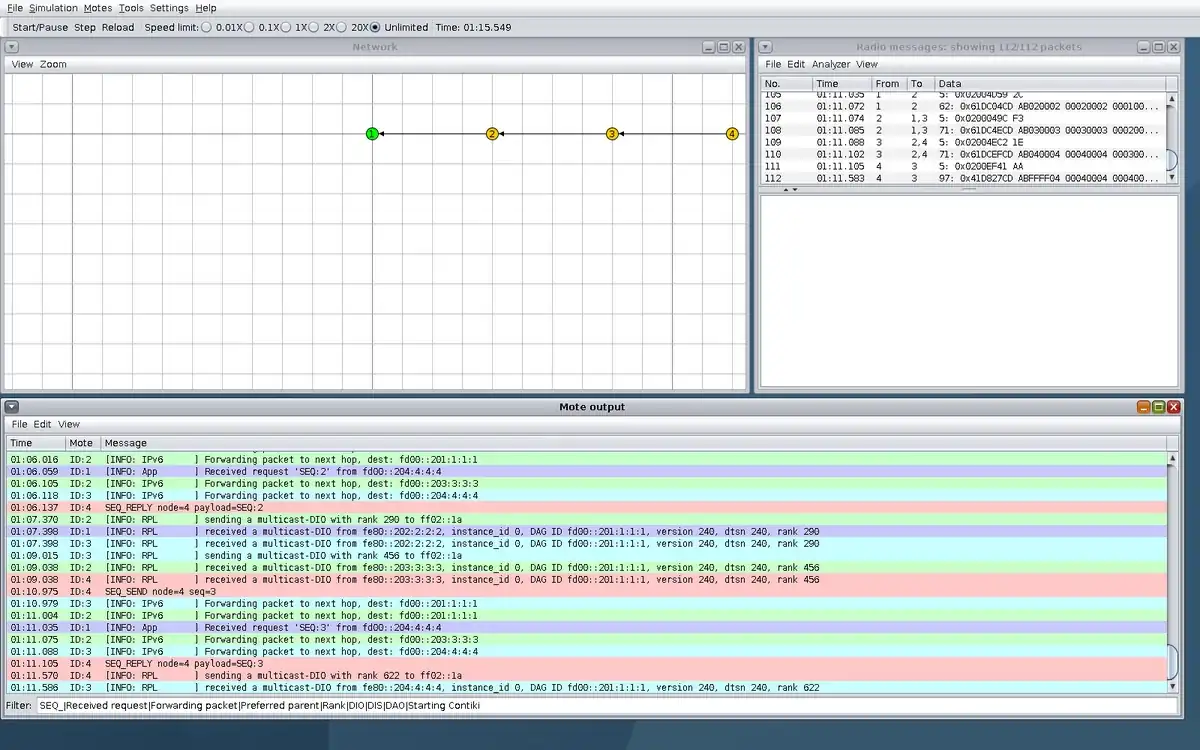Open View menu in Mote output
1200x750 pixels.
click(69, 424)
